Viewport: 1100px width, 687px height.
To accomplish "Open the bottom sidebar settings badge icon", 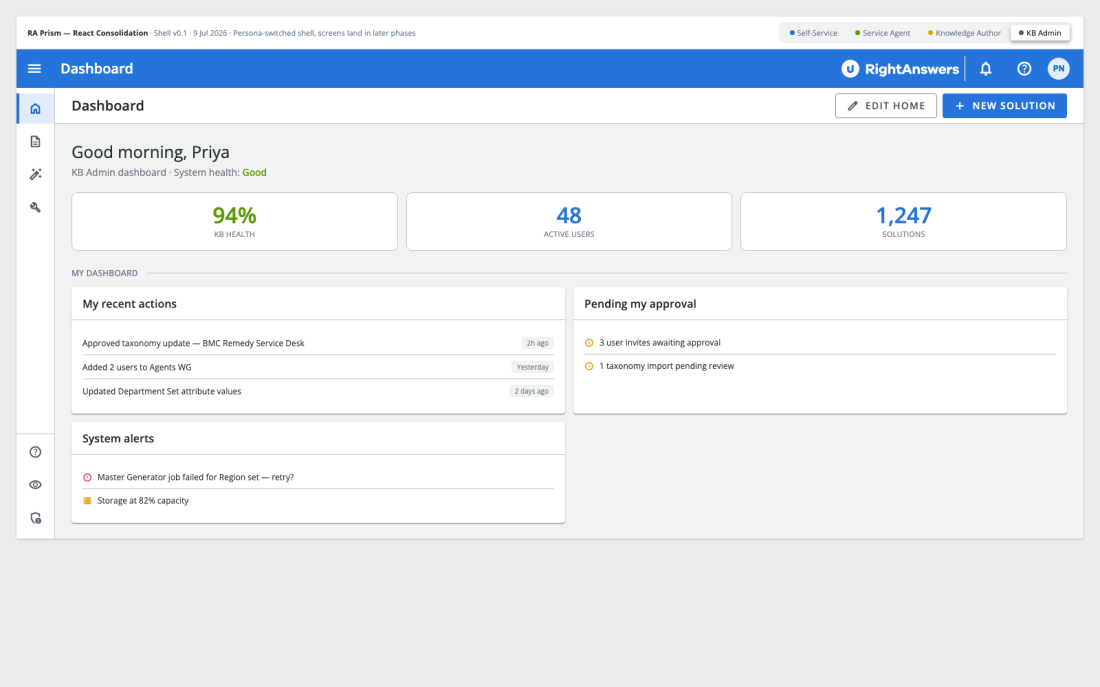I will [36, 518].
